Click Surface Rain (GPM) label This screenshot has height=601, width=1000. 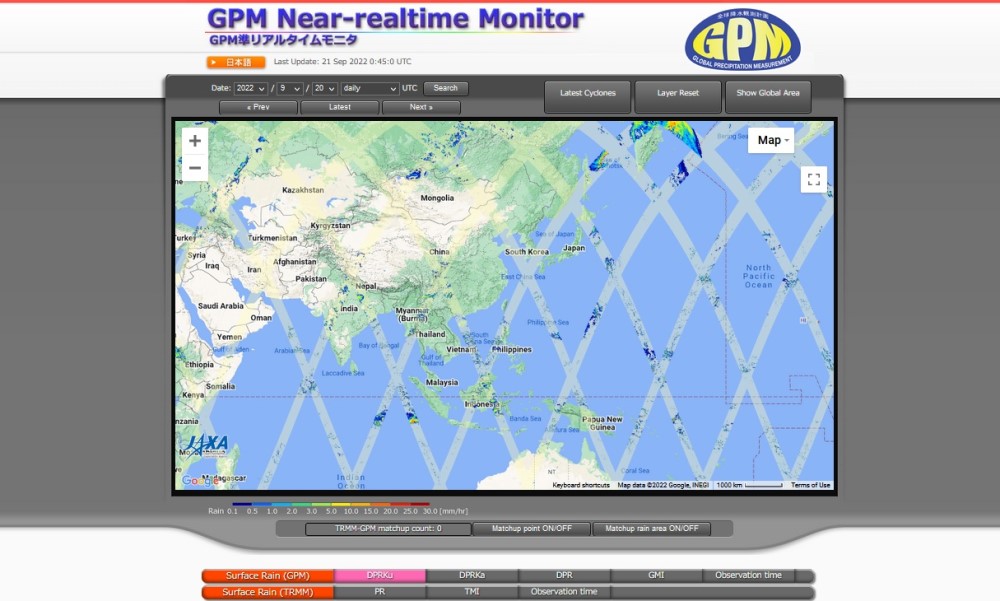[268, 575]
